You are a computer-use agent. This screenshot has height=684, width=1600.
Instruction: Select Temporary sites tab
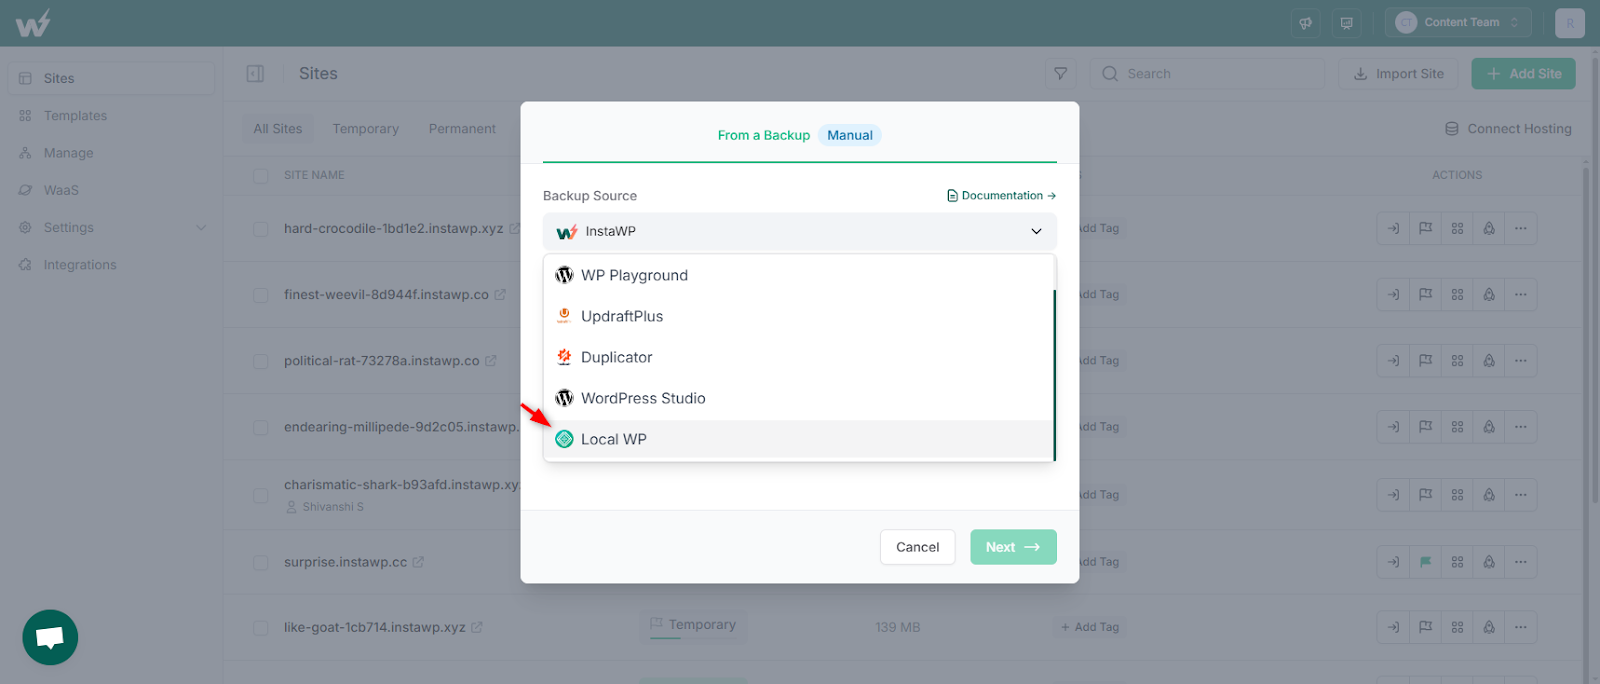365,129
